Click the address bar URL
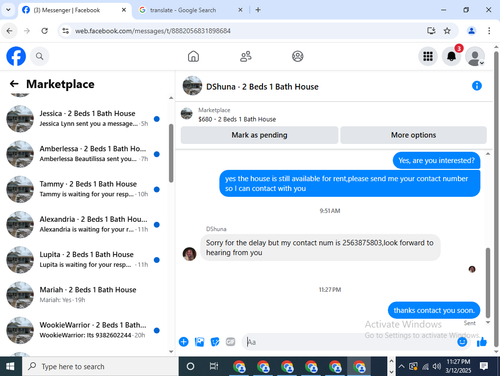Viewport: 500px width, 376px height. tap(153, 31)
